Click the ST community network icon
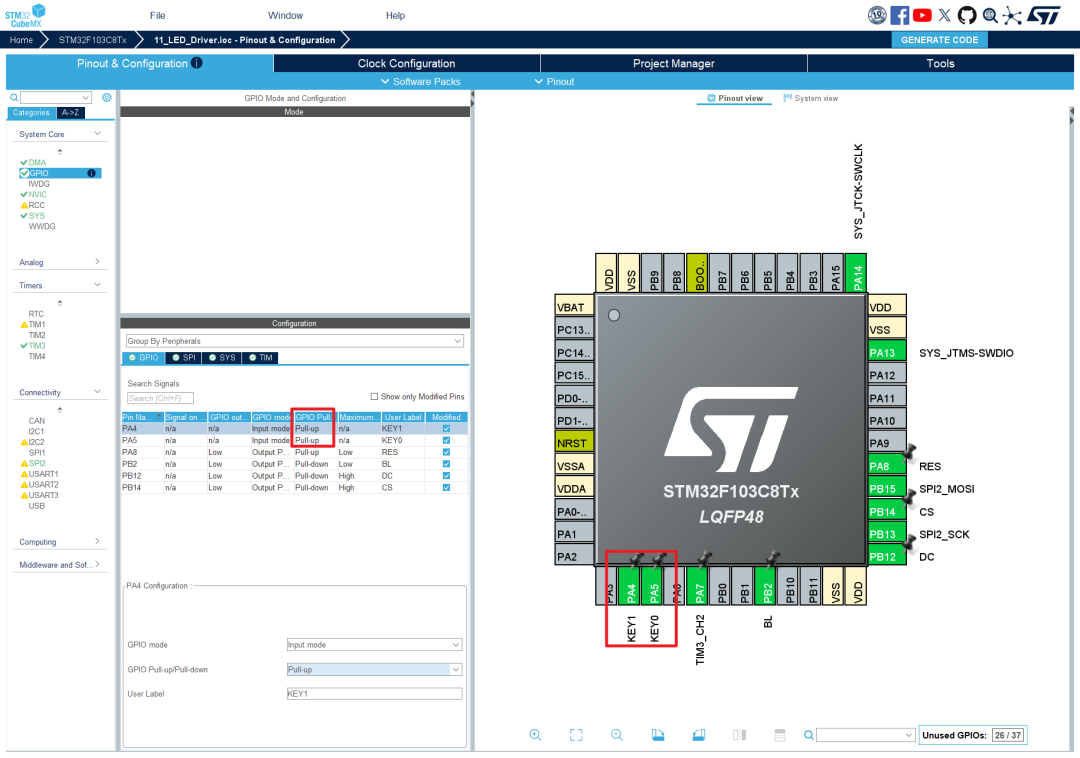This screenshot has height=758, width=1080. (1012, 15)
